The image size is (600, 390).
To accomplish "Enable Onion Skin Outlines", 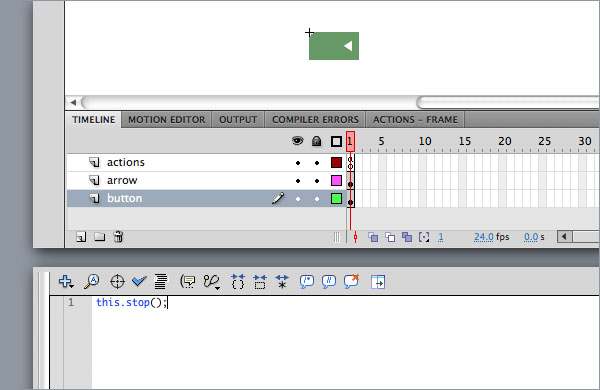I will click(x=390, y=237).
